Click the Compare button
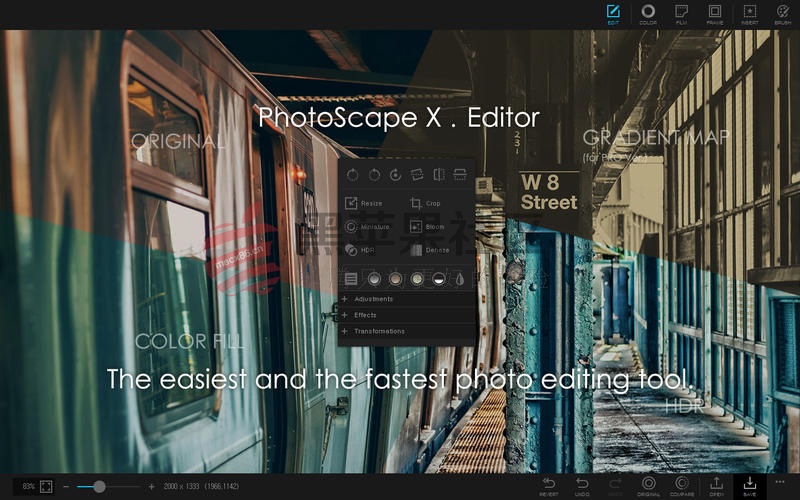Viewport: 800px width, 500px height. tap(682, 487)
